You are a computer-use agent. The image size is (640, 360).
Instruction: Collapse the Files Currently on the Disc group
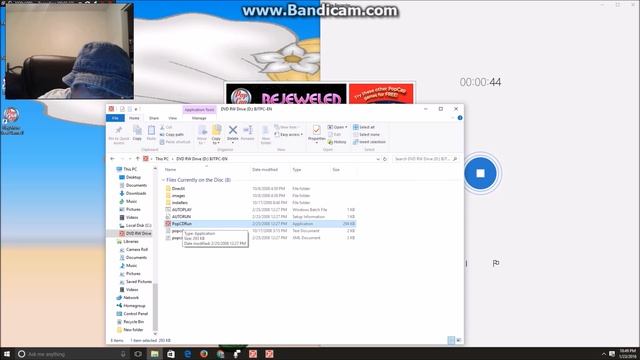point(163,180)
